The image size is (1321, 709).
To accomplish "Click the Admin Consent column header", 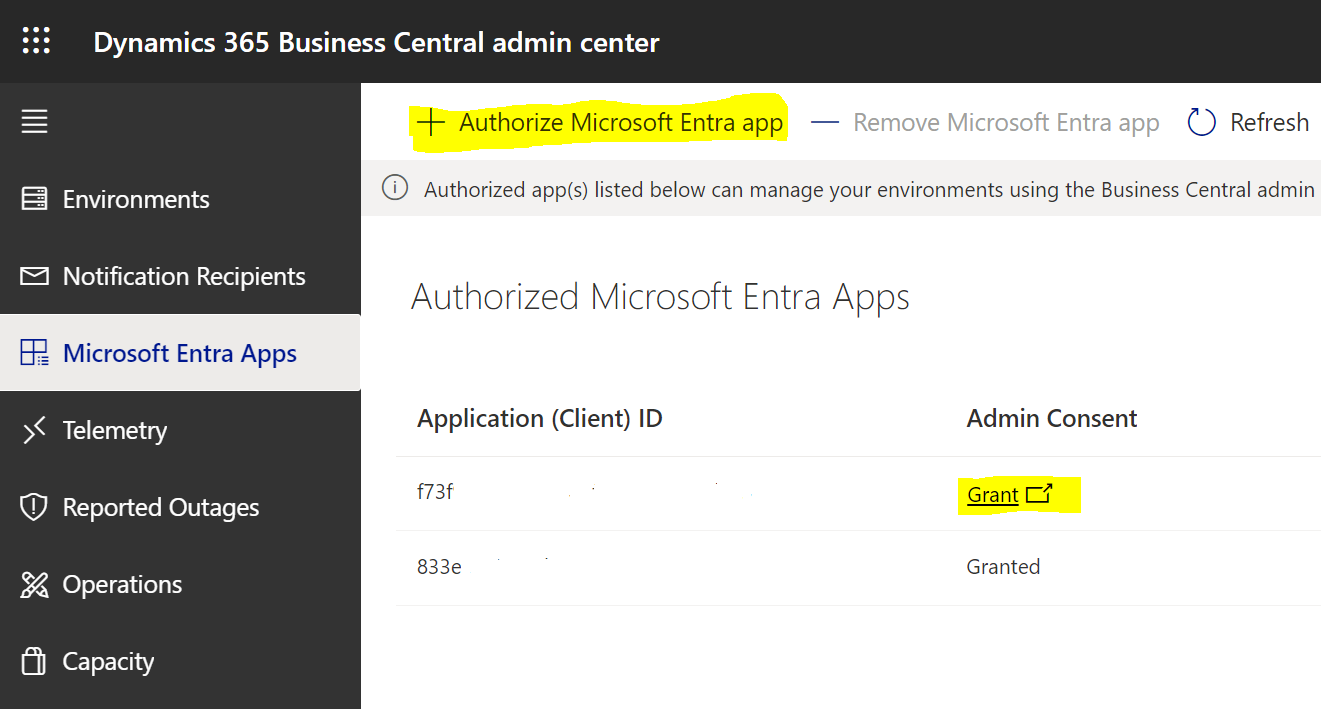I will (1052, 418).
